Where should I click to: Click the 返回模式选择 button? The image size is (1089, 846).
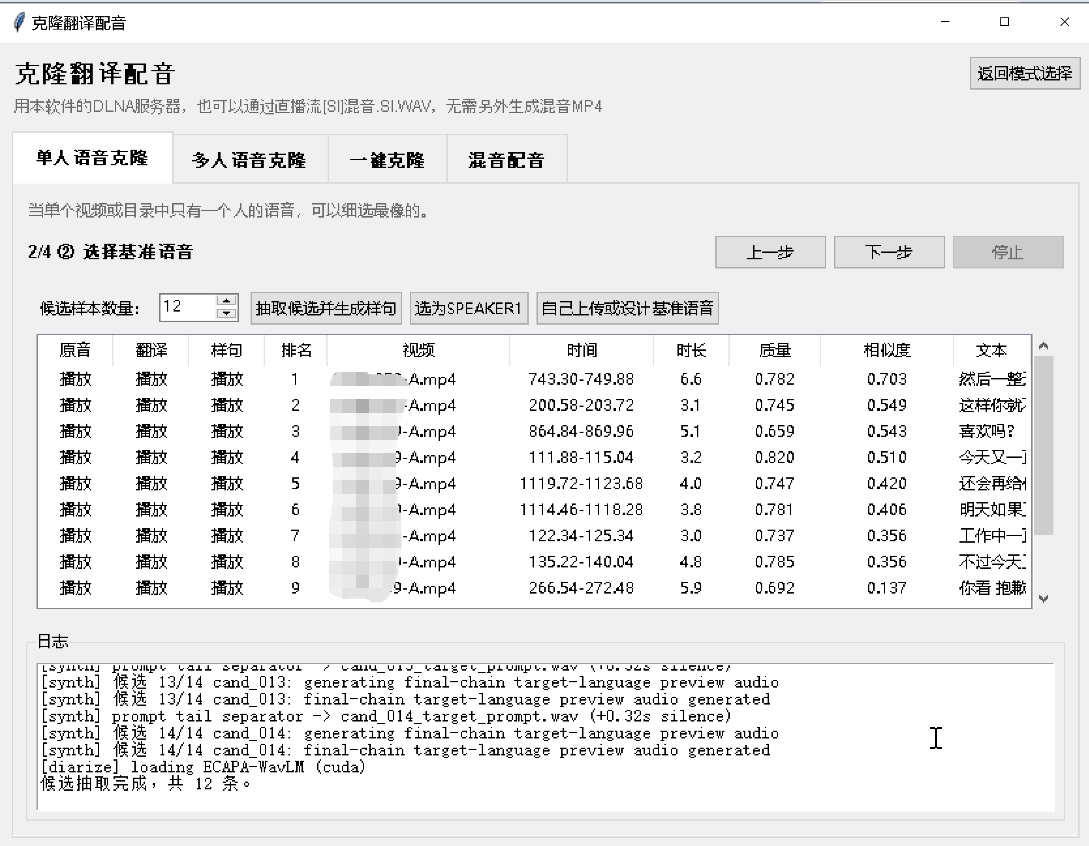1024,73
